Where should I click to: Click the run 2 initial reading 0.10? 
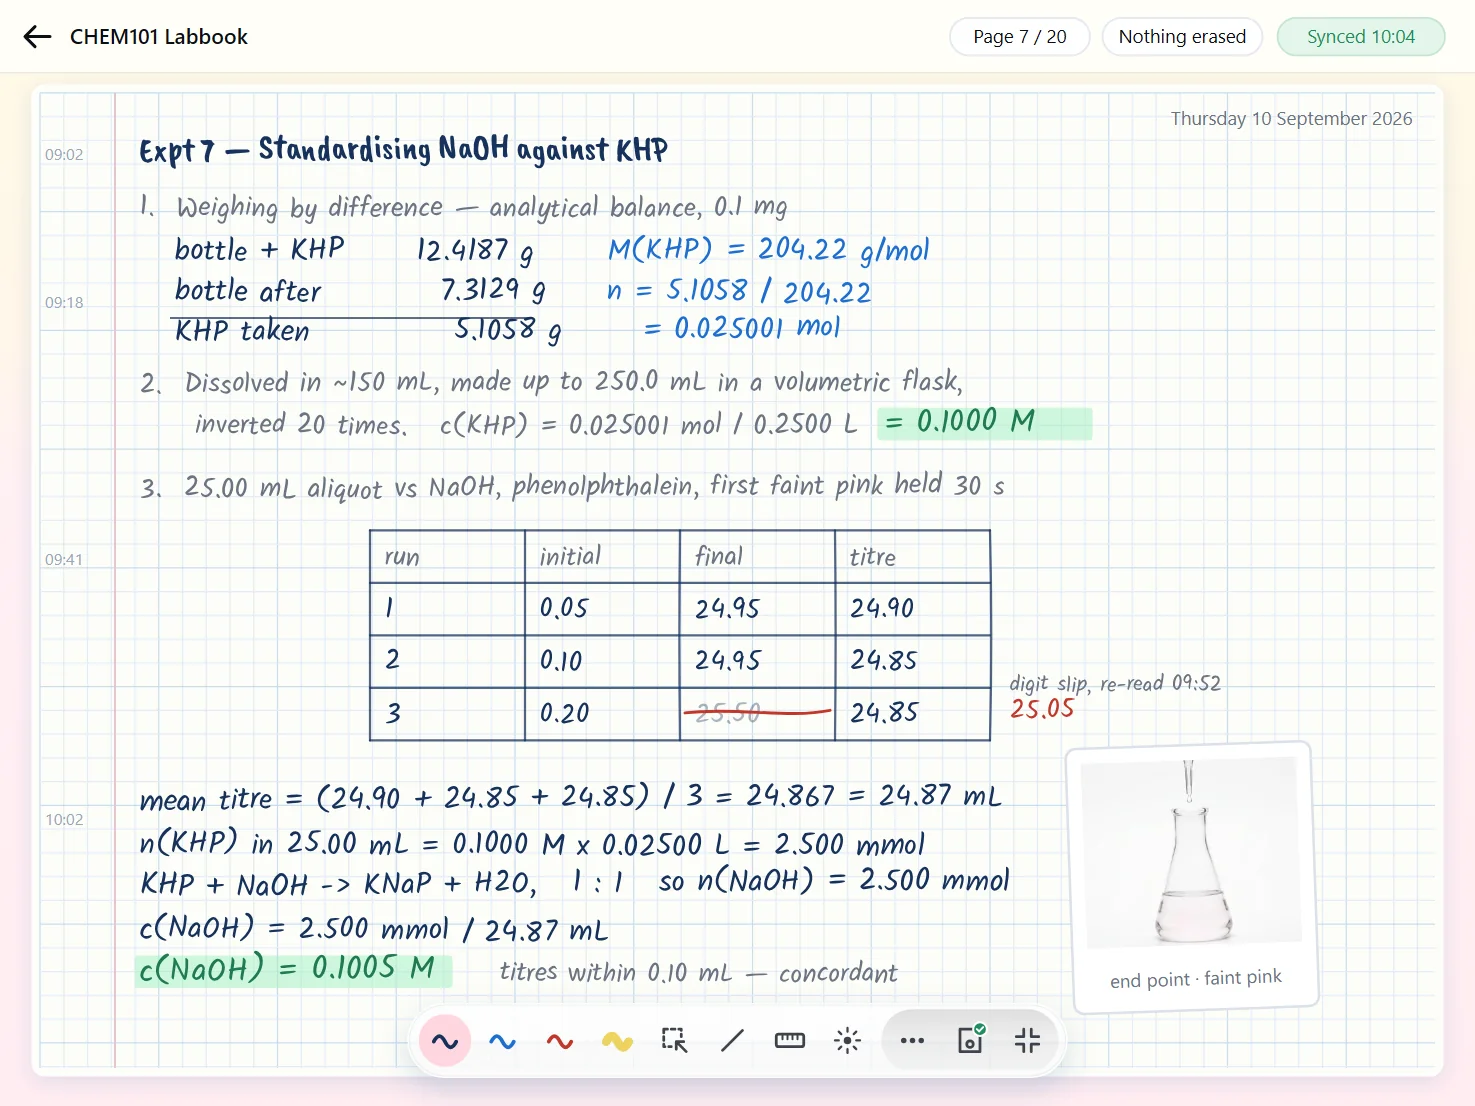click(561, 661)
